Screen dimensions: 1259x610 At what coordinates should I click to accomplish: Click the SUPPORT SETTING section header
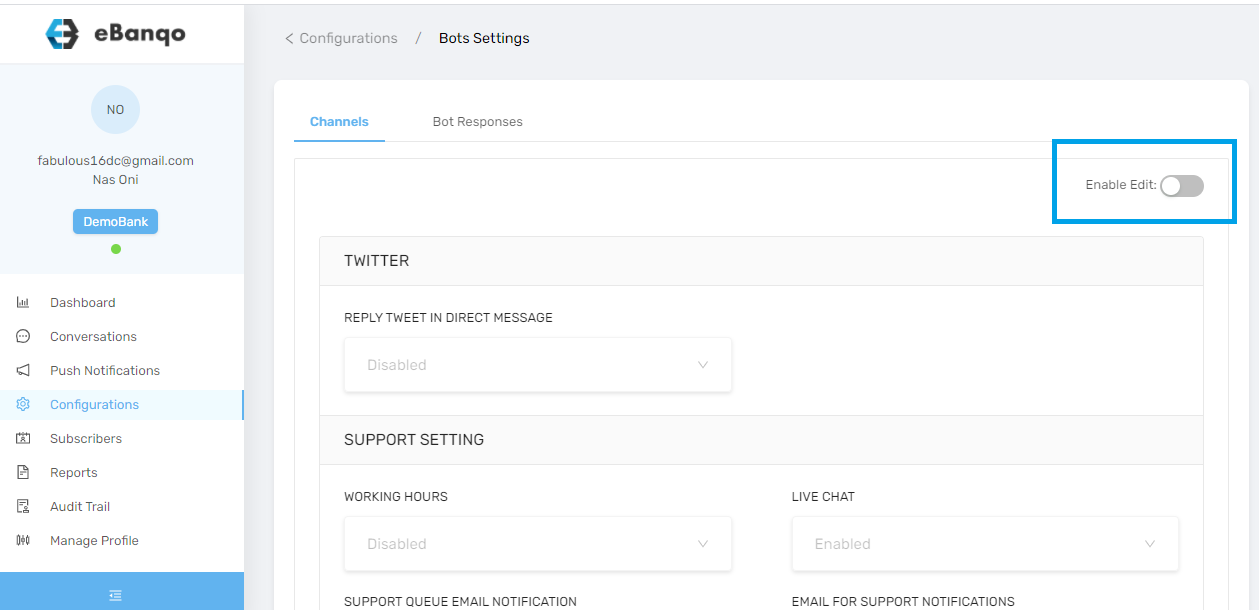(x=761, y=440)
